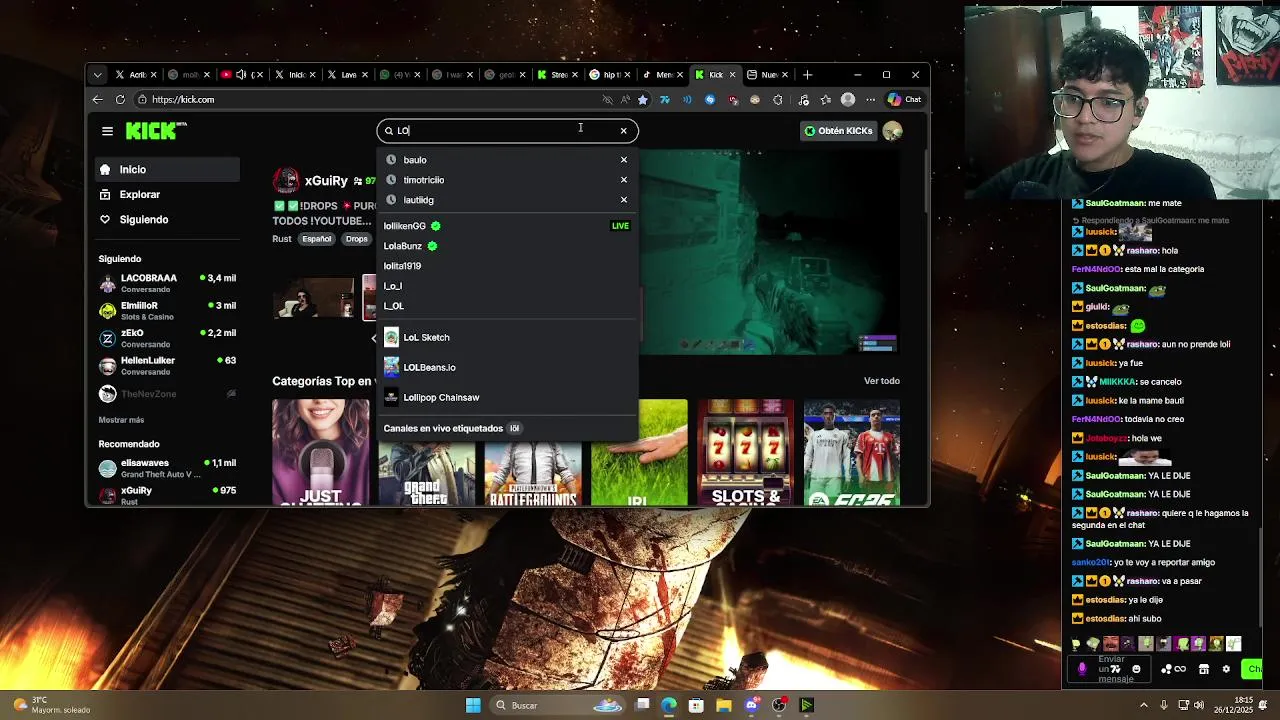Remove lautiidg from recent searches
1280x720 pixels.
tap(623, 200)
